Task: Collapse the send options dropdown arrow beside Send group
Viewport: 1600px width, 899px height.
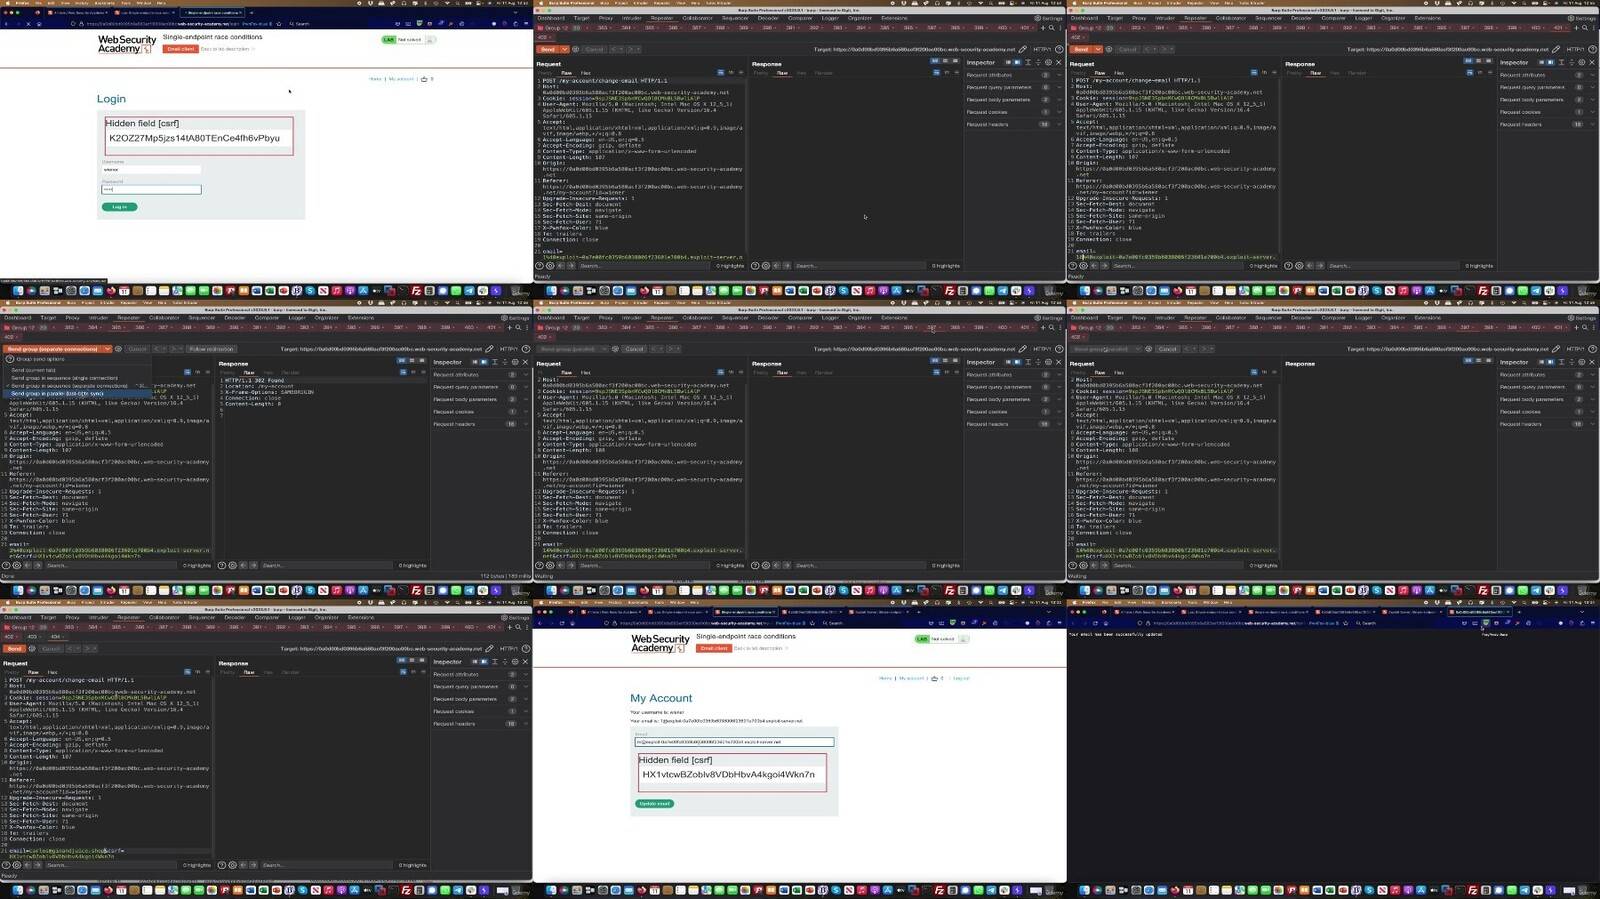Action: pyautogui.click(x=107, y=349)
